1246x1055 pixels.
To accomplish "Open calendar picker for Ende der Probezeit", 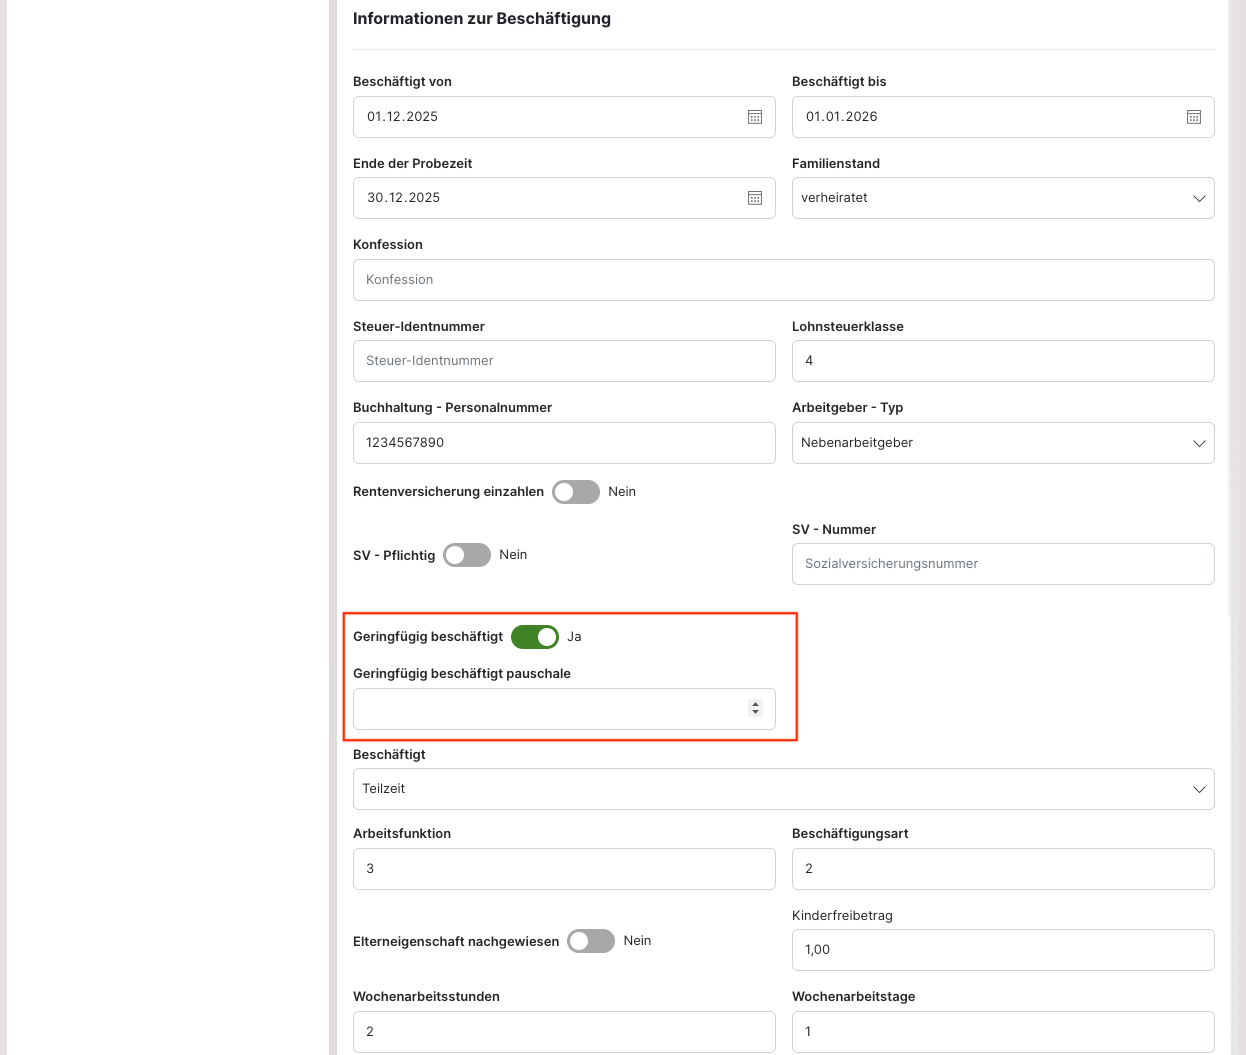I will point(755,198).
